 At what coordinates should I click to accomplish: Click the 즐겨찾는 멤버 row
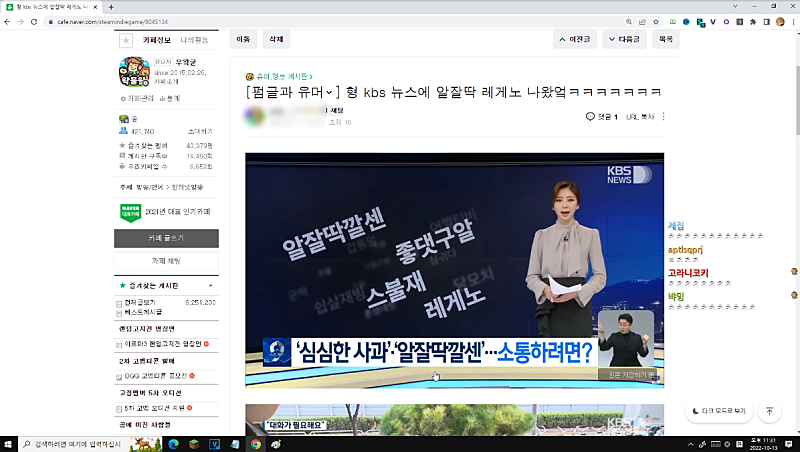[x=166, y=146]
